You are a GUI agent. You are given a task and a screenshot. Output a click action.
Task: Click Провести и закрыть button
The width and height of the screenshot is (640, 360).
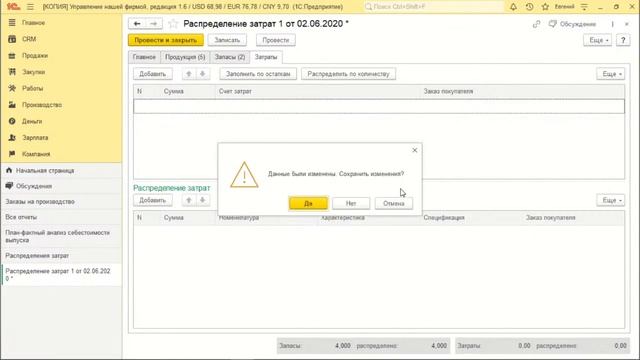pyautogui.click(x=166, y=40)
